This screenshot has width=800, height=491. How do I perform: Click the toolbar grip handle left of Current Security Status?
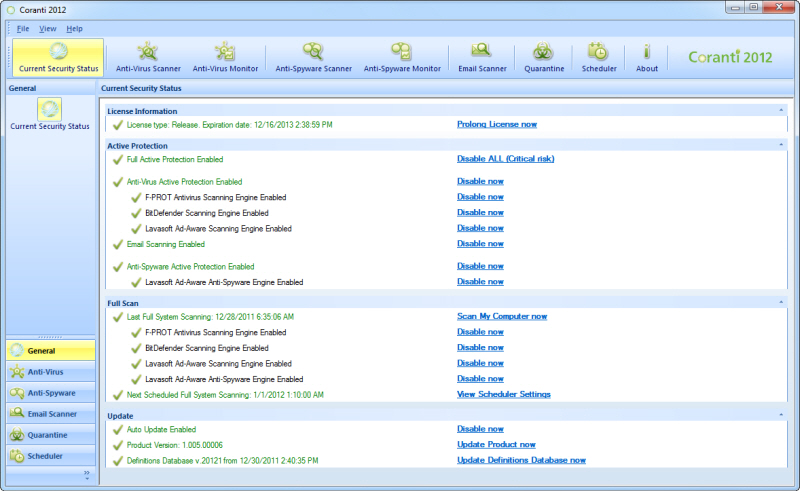point(9,57)
